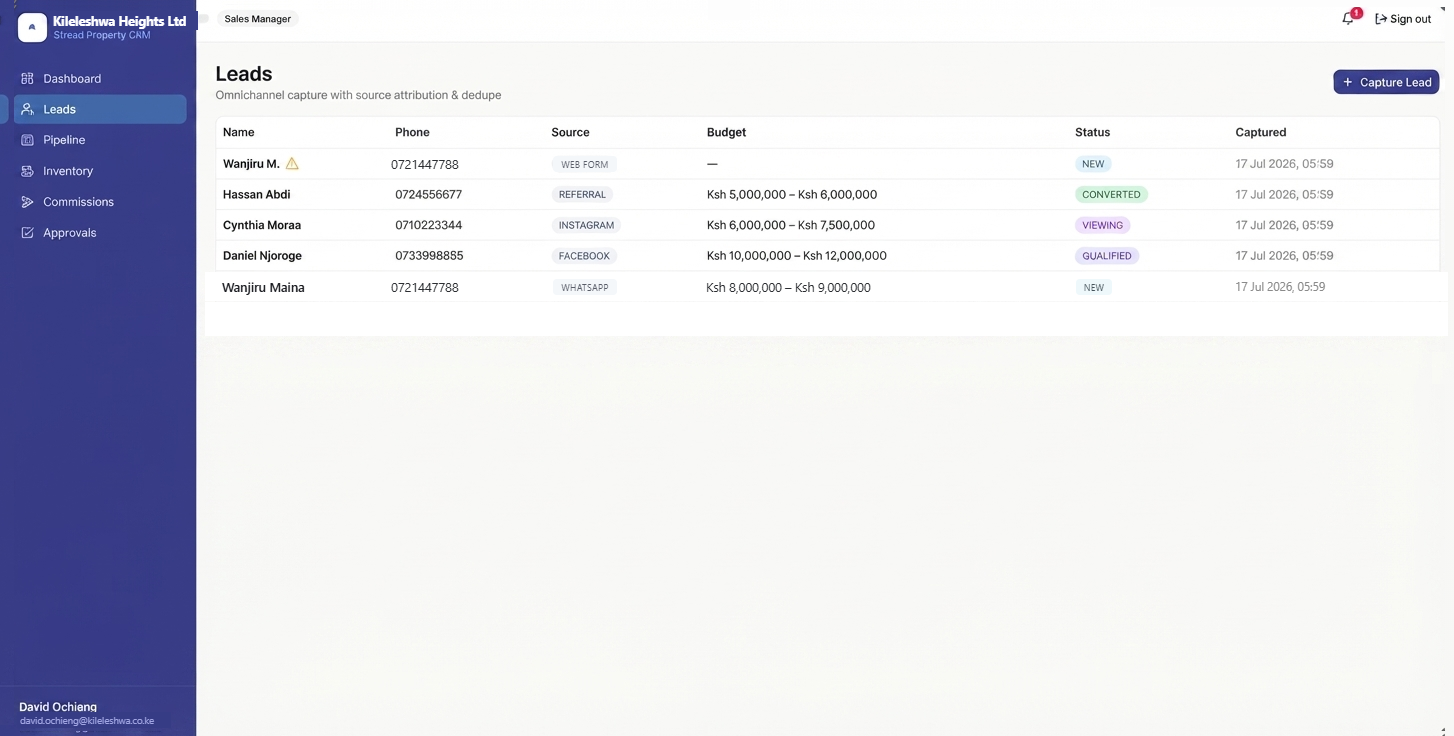The height and width of the screenshot is (736, 1454).
Task: Open the Inventory section
Action: point(100,171)
